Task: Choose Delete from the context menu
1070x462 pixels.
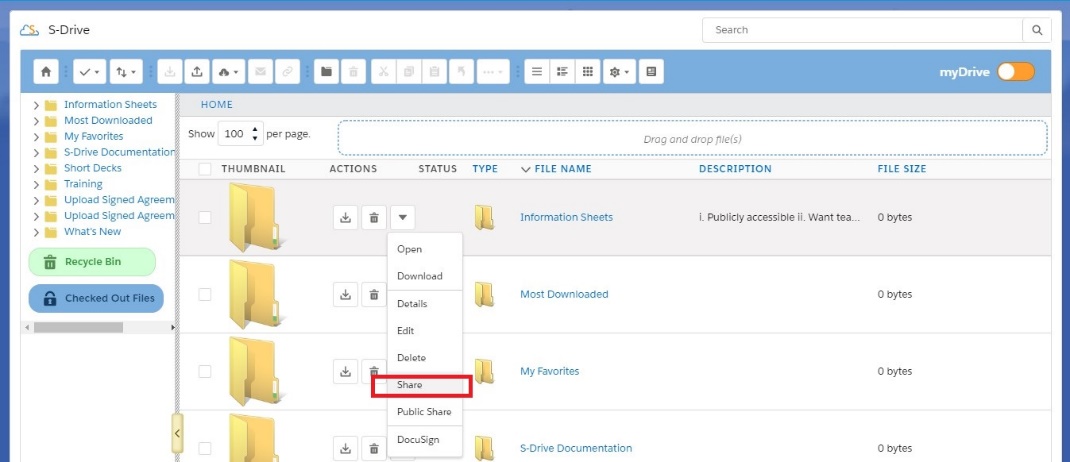Action: (x=425, y=358)
